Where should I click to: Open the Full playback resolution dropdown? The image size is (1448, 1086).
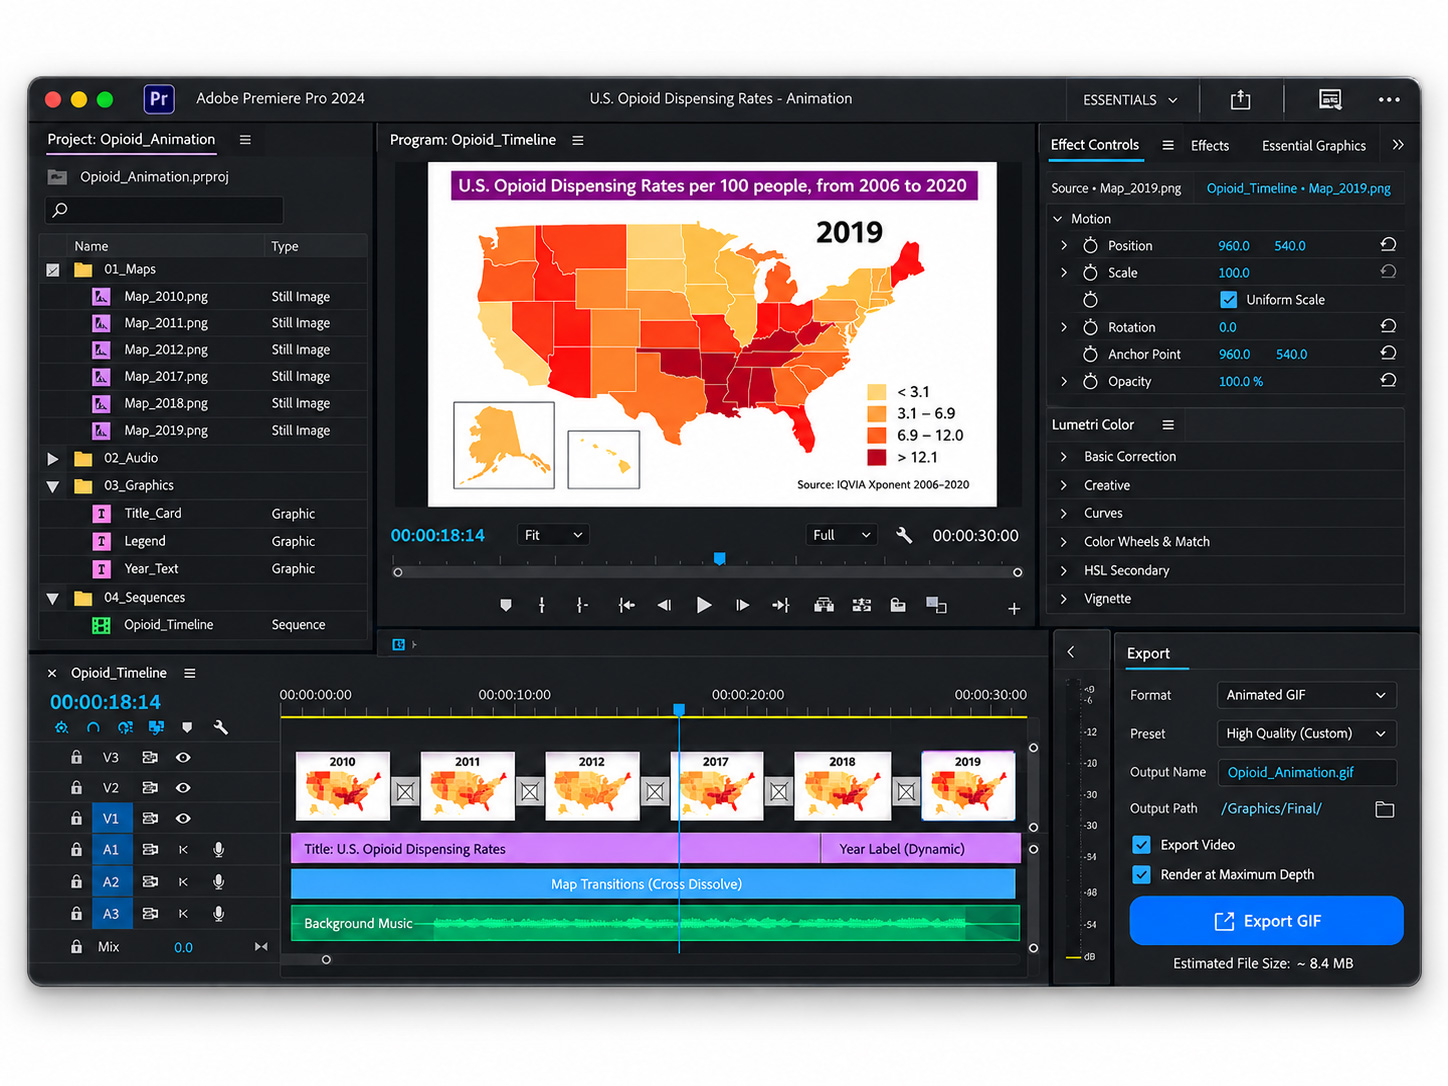pos(842,535)
